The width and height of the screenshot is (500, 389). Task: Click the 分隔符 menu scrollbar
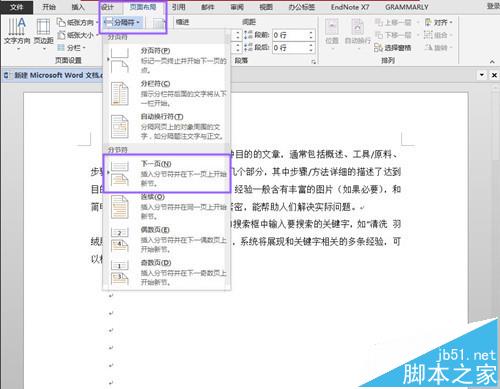(228, 160)
